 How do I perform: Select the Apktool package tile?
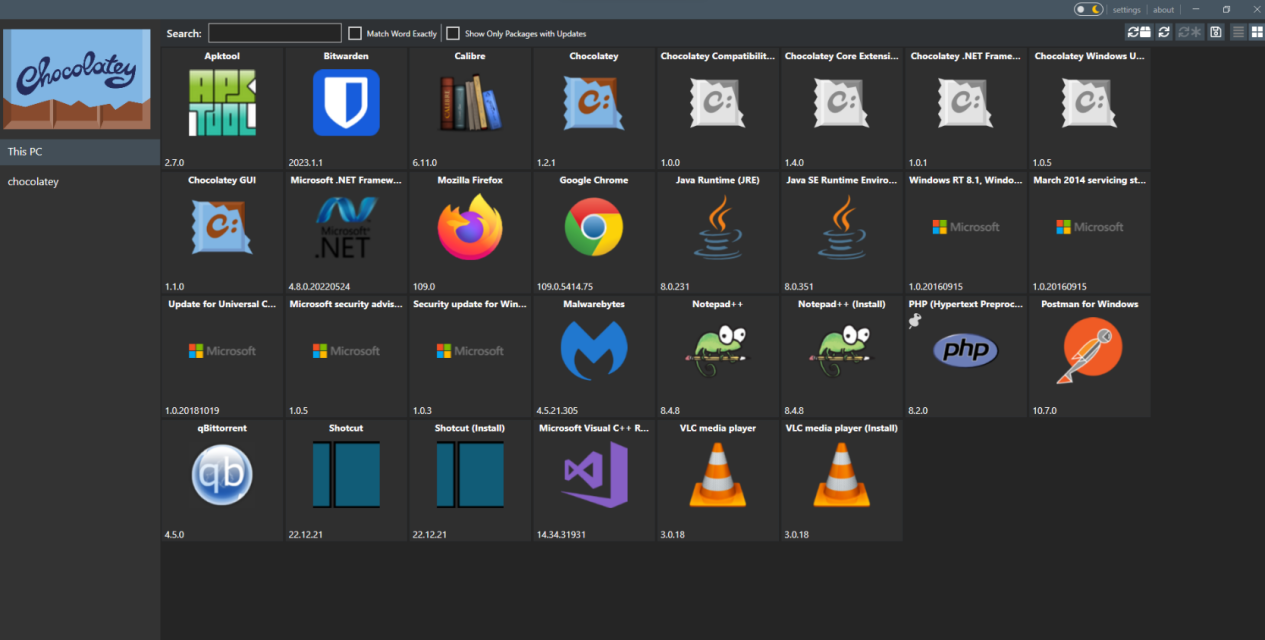coord(222,108)
